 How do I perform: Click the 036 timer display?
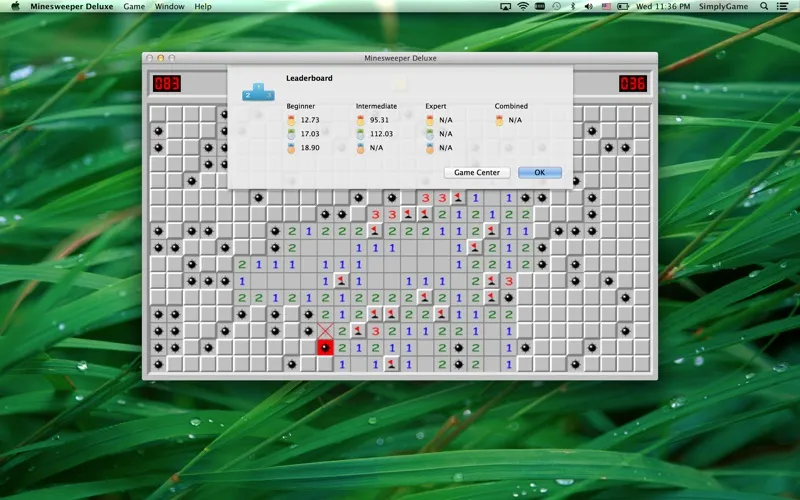(x=633, y=83)
